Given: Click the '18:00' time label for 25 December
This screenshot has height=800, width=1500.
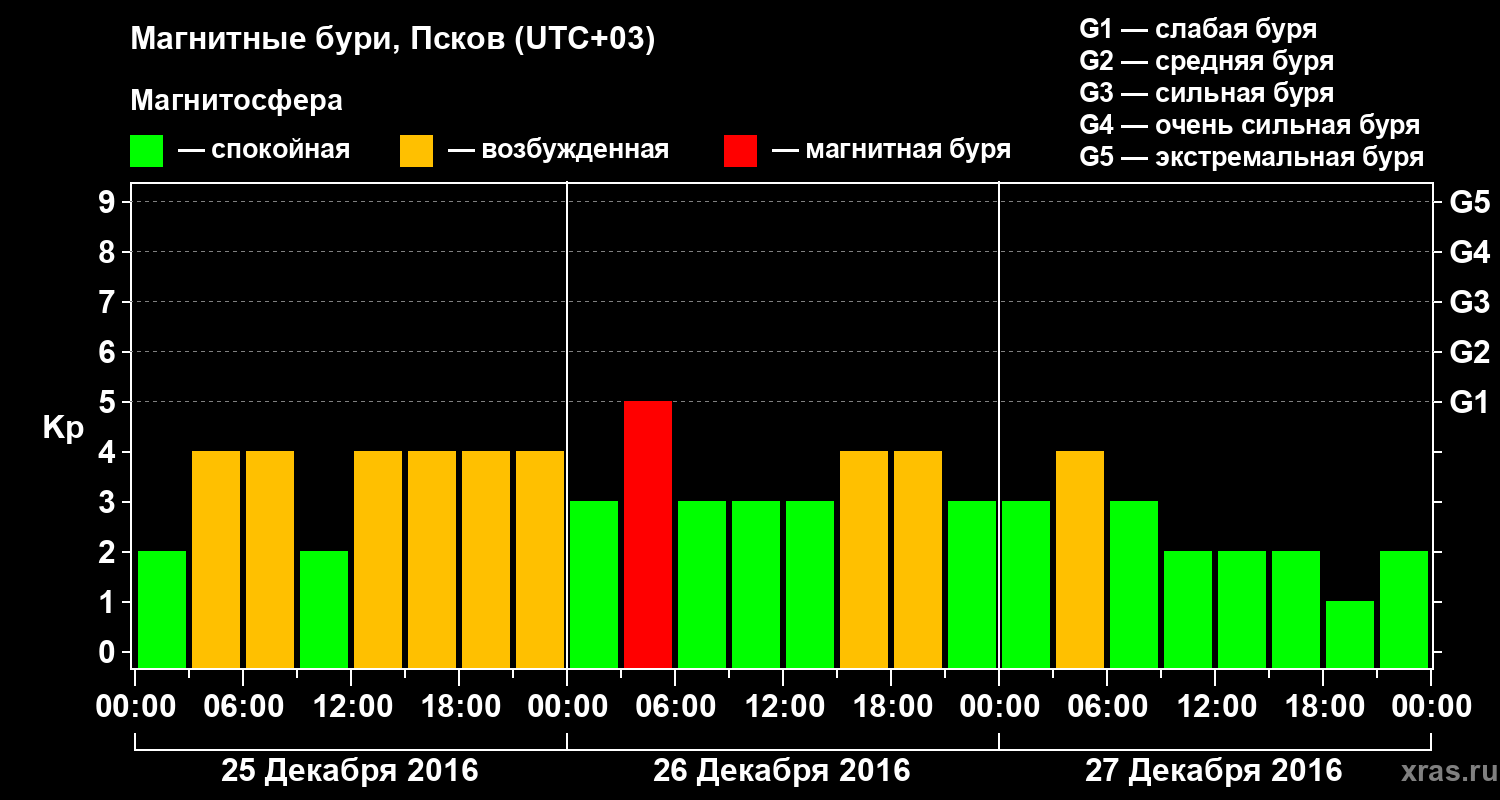Looking at the screenshot, I should tap(459, 707).
